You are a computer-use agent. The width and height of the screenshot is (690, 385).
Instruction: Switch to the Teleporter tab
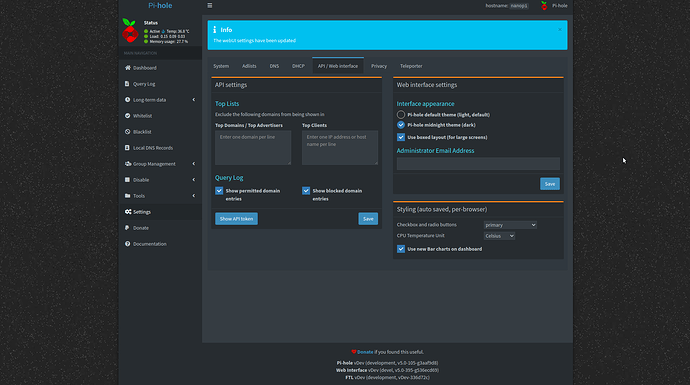(x=411, y=66)
